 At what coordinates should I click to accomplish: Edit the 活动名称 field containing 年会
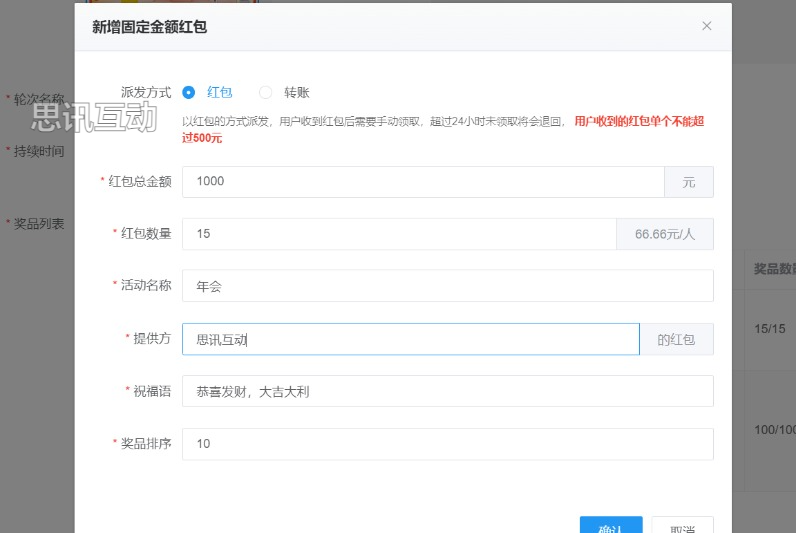447,286
